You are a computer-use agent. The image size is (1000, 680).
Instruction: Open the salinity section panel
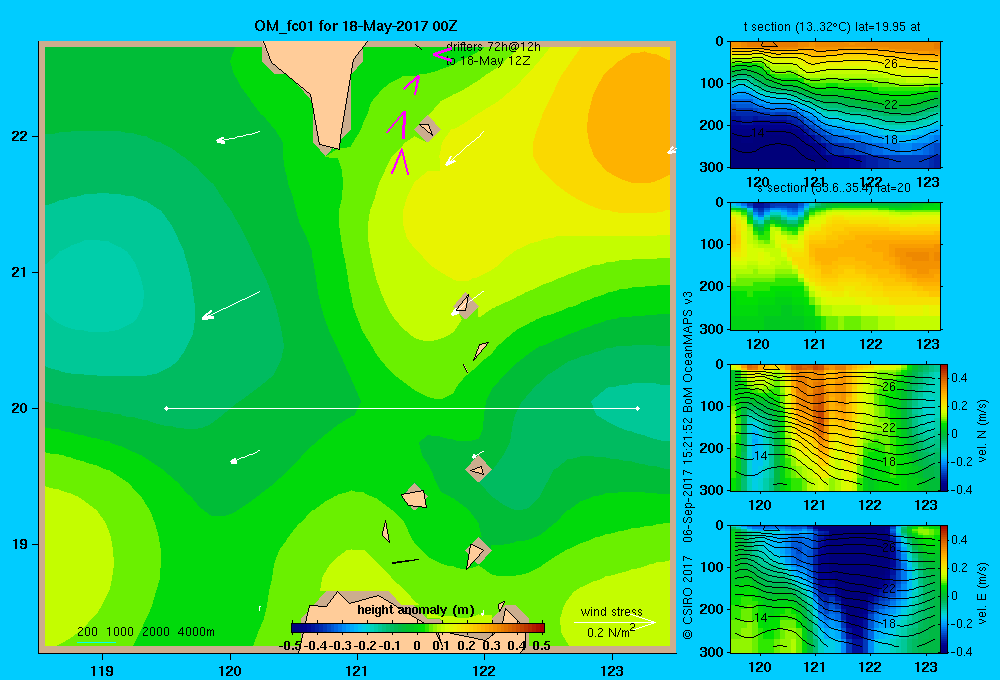(x=835, y=266)
